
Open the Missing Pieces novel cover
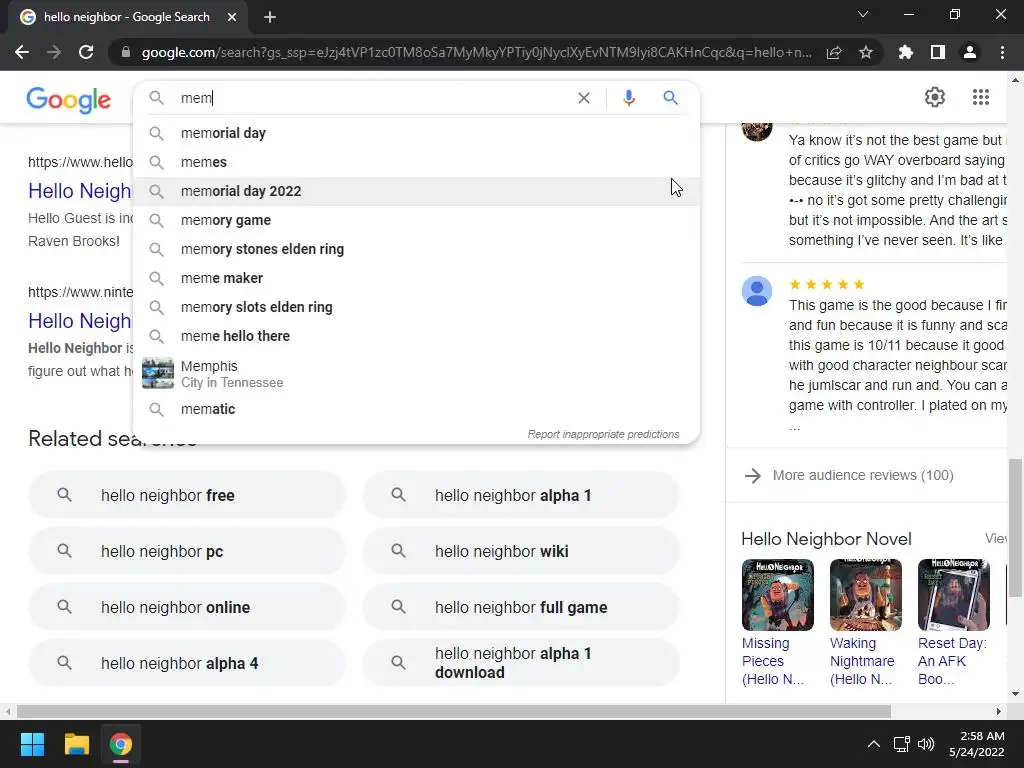pos(778,595)
